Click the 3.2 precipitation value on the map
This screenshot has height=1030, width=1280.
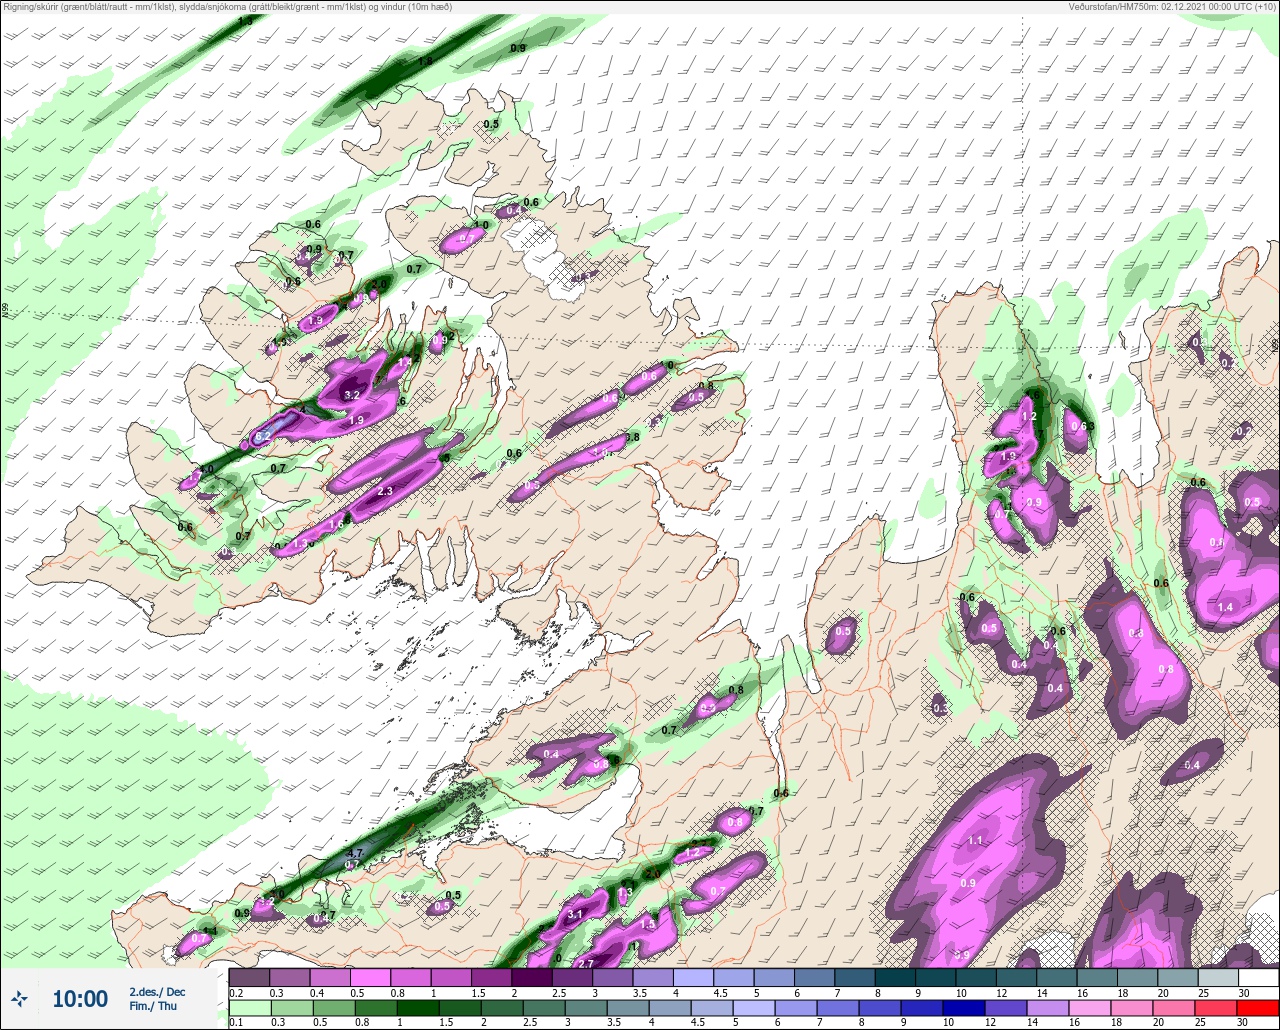coord(351,396)
